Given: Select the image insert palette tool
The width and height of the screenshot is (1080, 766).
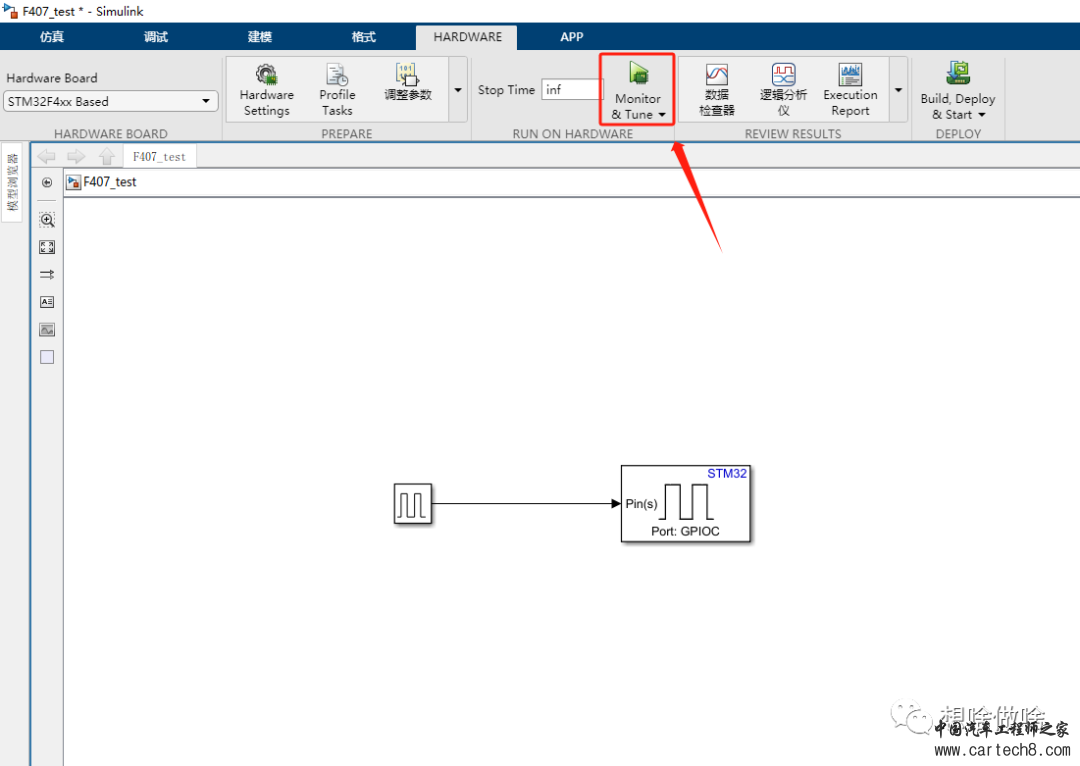Looking at the screenshot, I should [47, 330].
